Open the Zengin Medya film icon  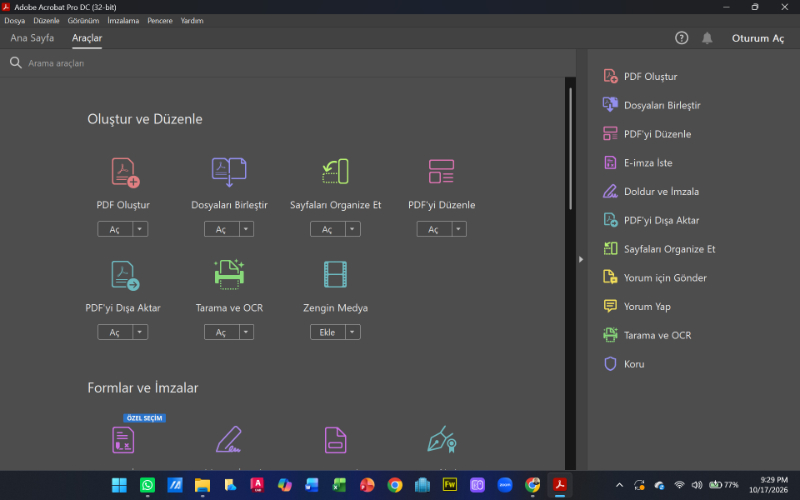(x=335, y=274)
